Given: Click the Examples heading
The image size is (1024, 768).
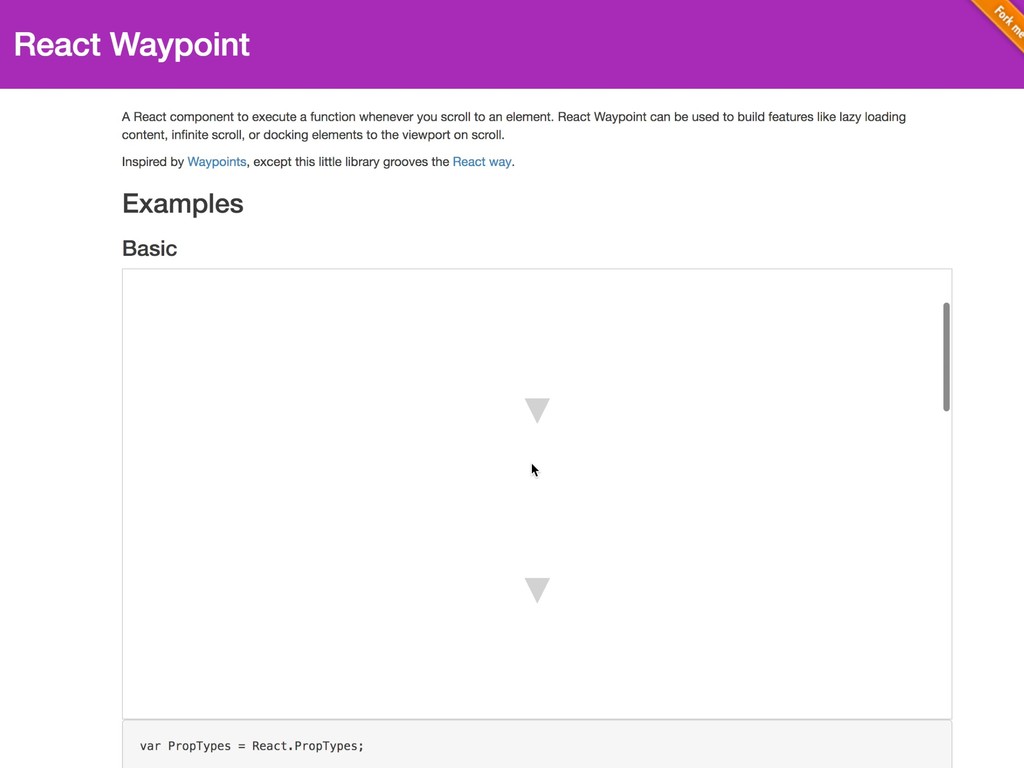Looking at the screenshot, I should pos(183,204).
